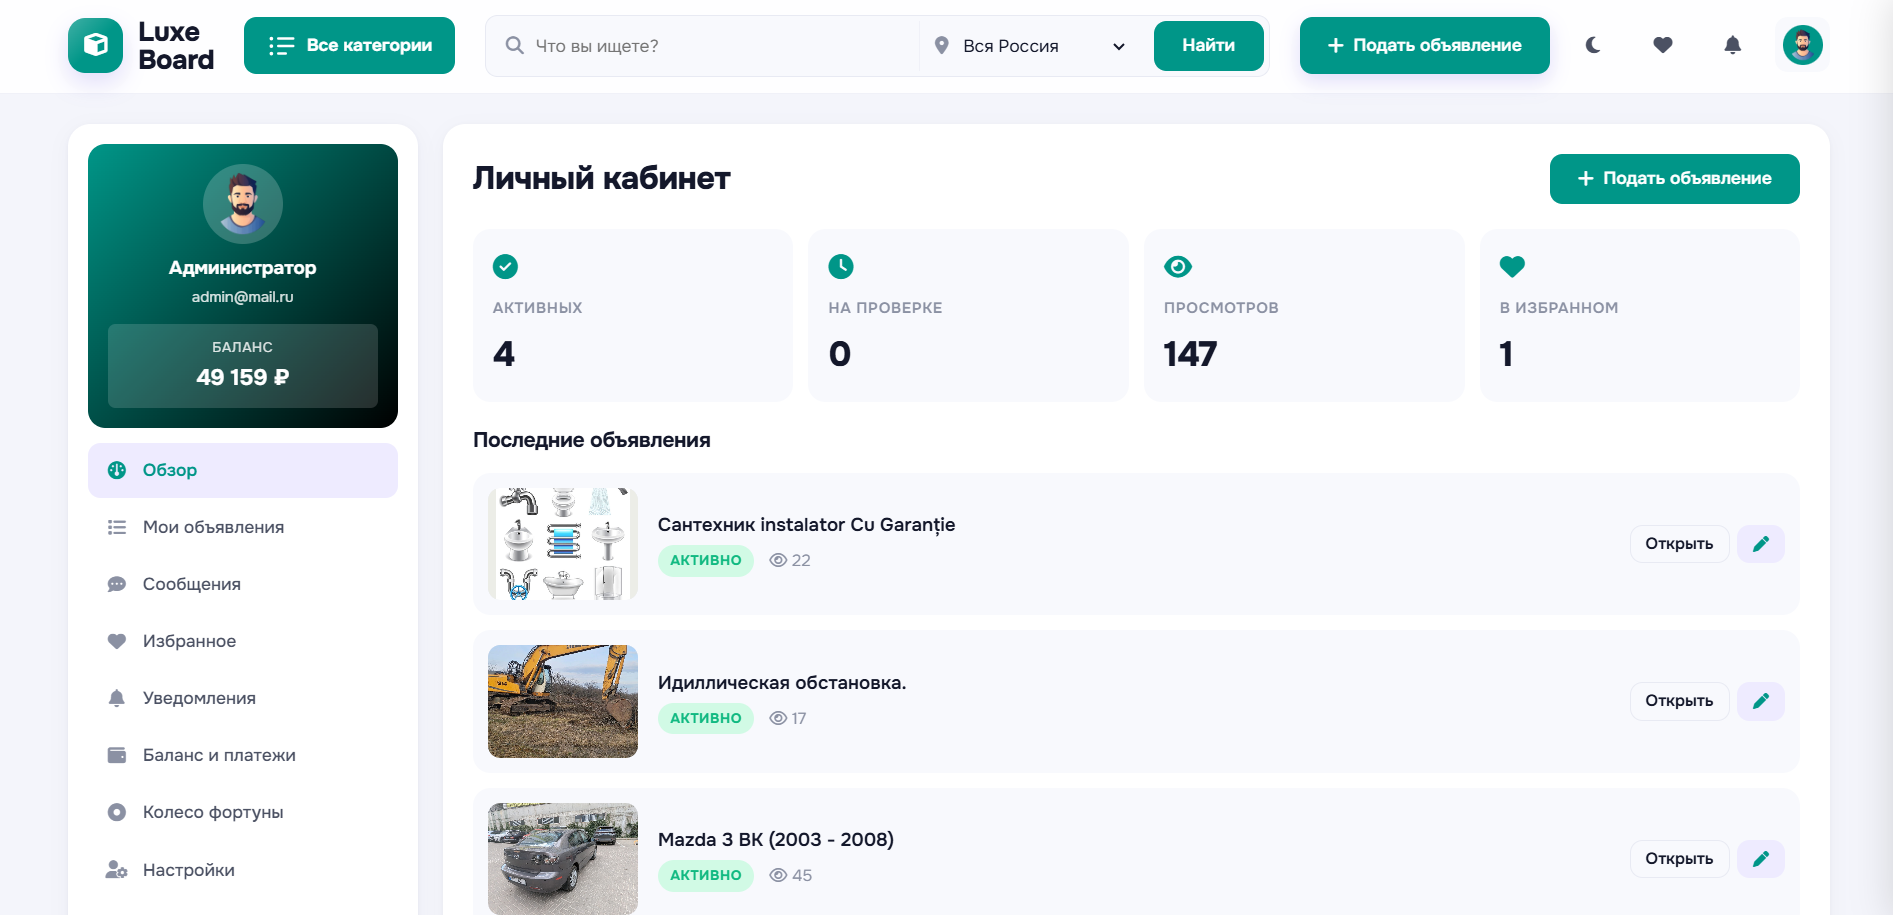Image resolution: width=1893 pixels, height=915 pixels.
Task: Click the Последние объявления heading
Action: pos(592,440)
